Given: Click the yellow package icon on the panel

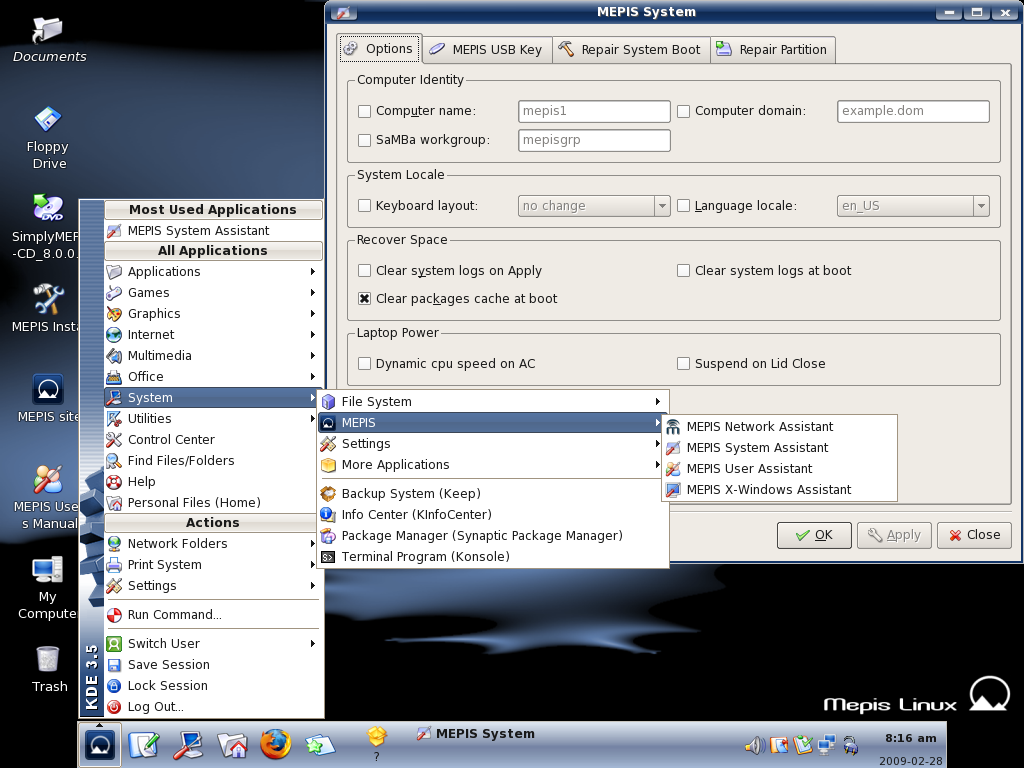Looking at the screenshot, I should pyautogui.click(x=377, y=737).
